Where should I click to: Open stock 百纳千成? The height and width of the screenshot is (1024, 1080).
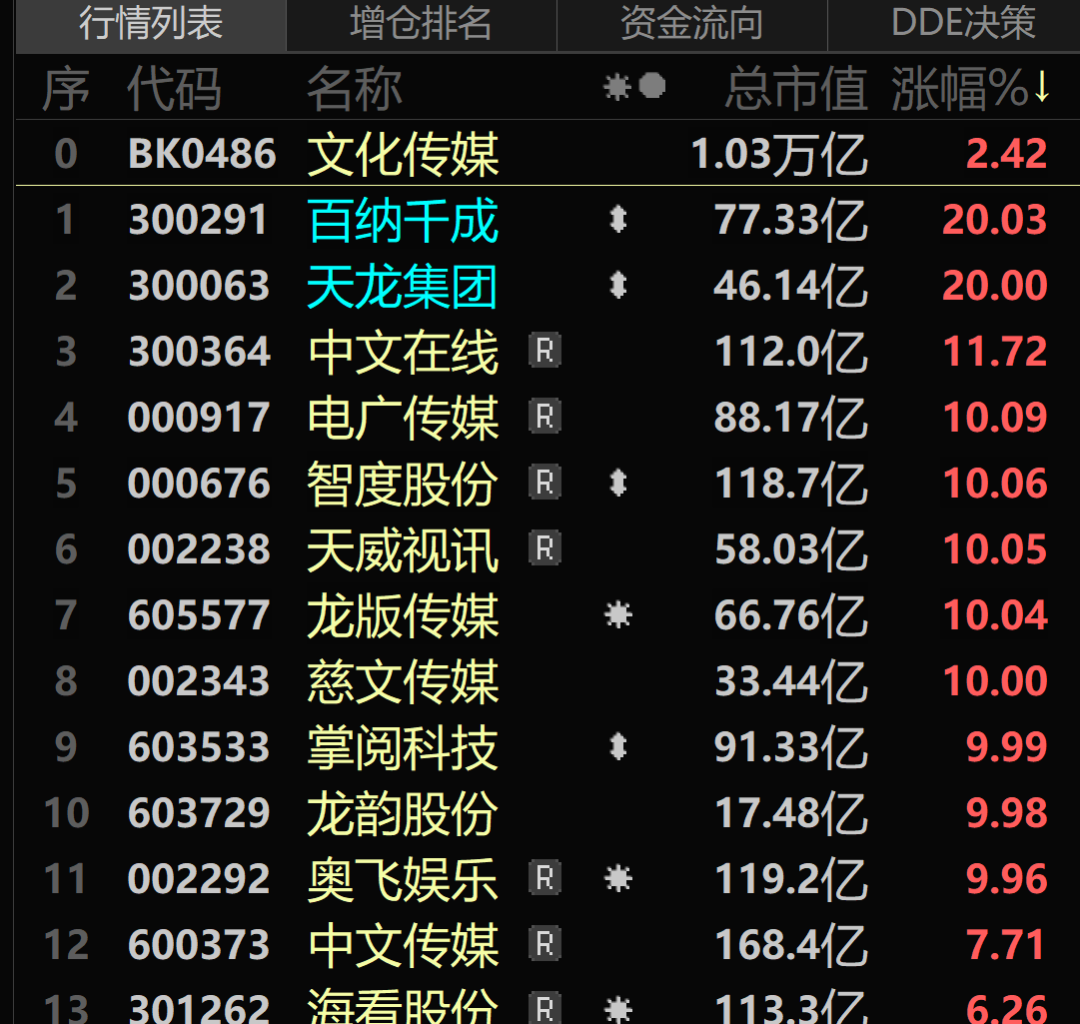[403, 220]
